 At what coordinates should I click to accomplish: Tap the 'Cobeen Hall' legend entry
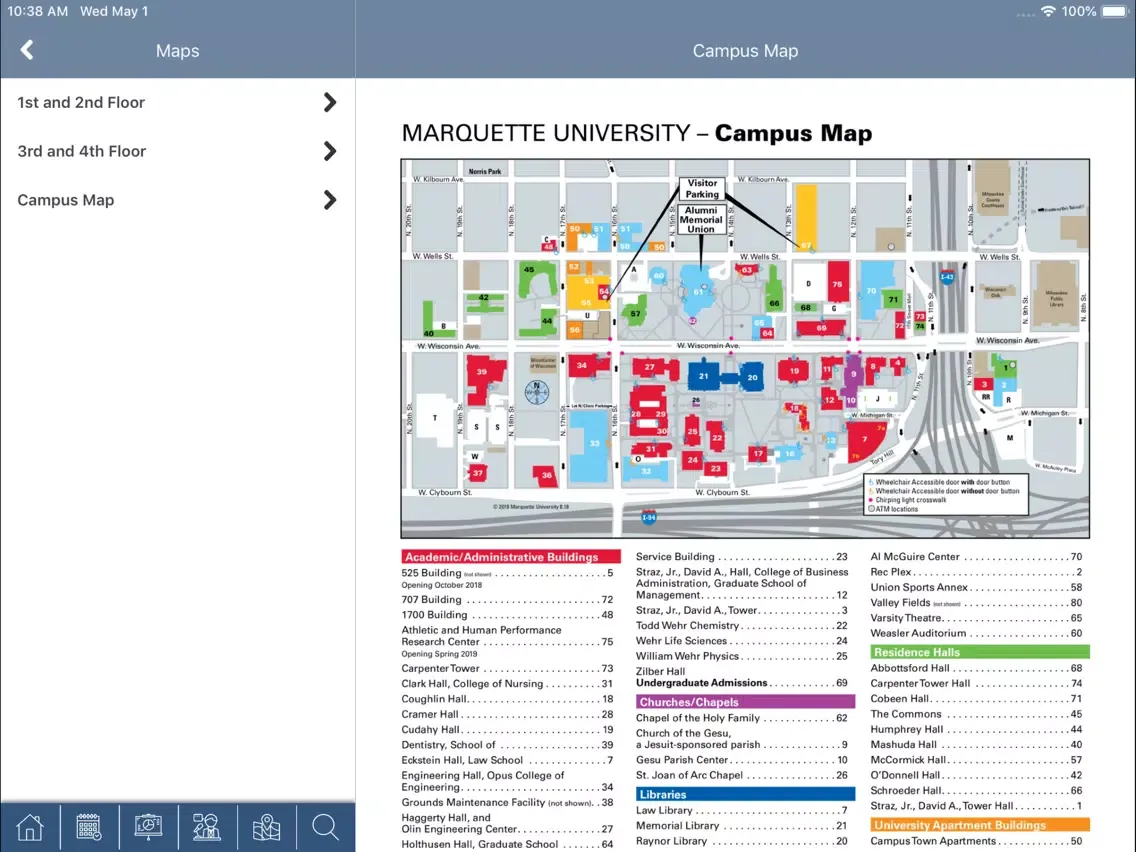pyautogui.click(x=976, y=699)
